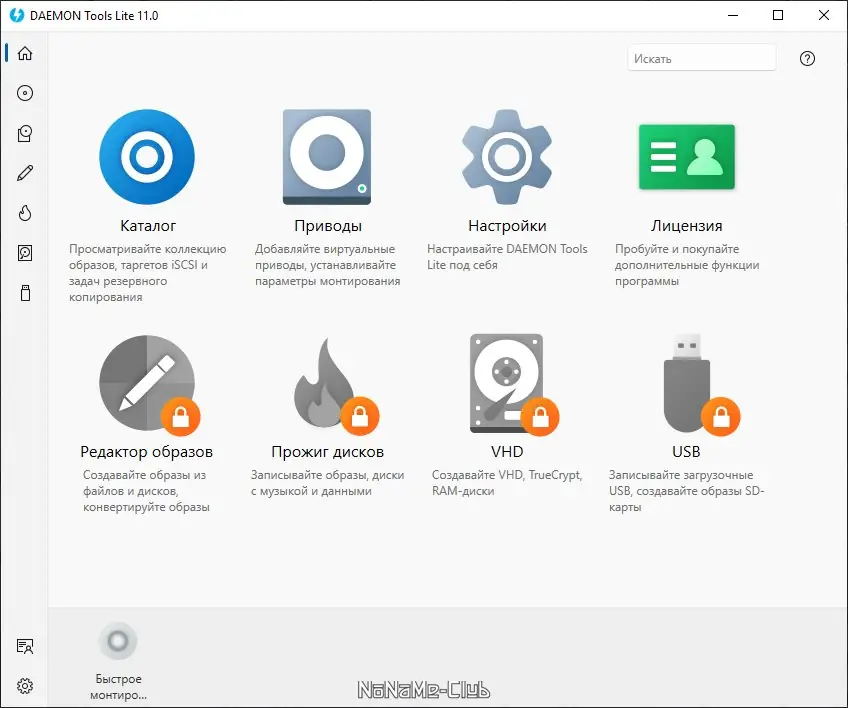Open the Home sidebar icon
This screenshot has height=708, width=848.
click(25, 53)
